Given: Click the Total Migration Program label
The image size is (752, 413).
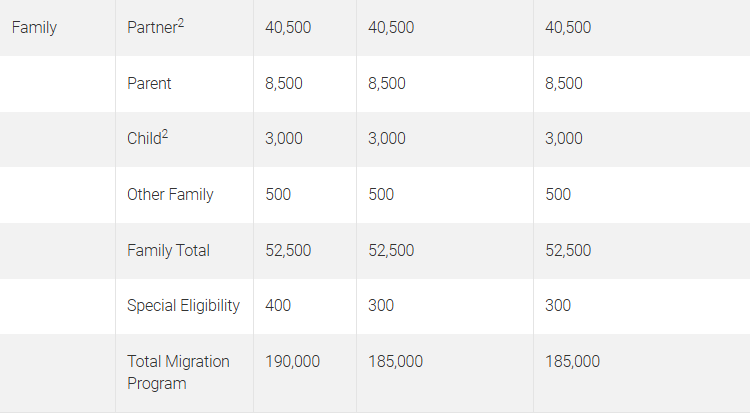Looking at the screenshot, I should coord(178,372).
